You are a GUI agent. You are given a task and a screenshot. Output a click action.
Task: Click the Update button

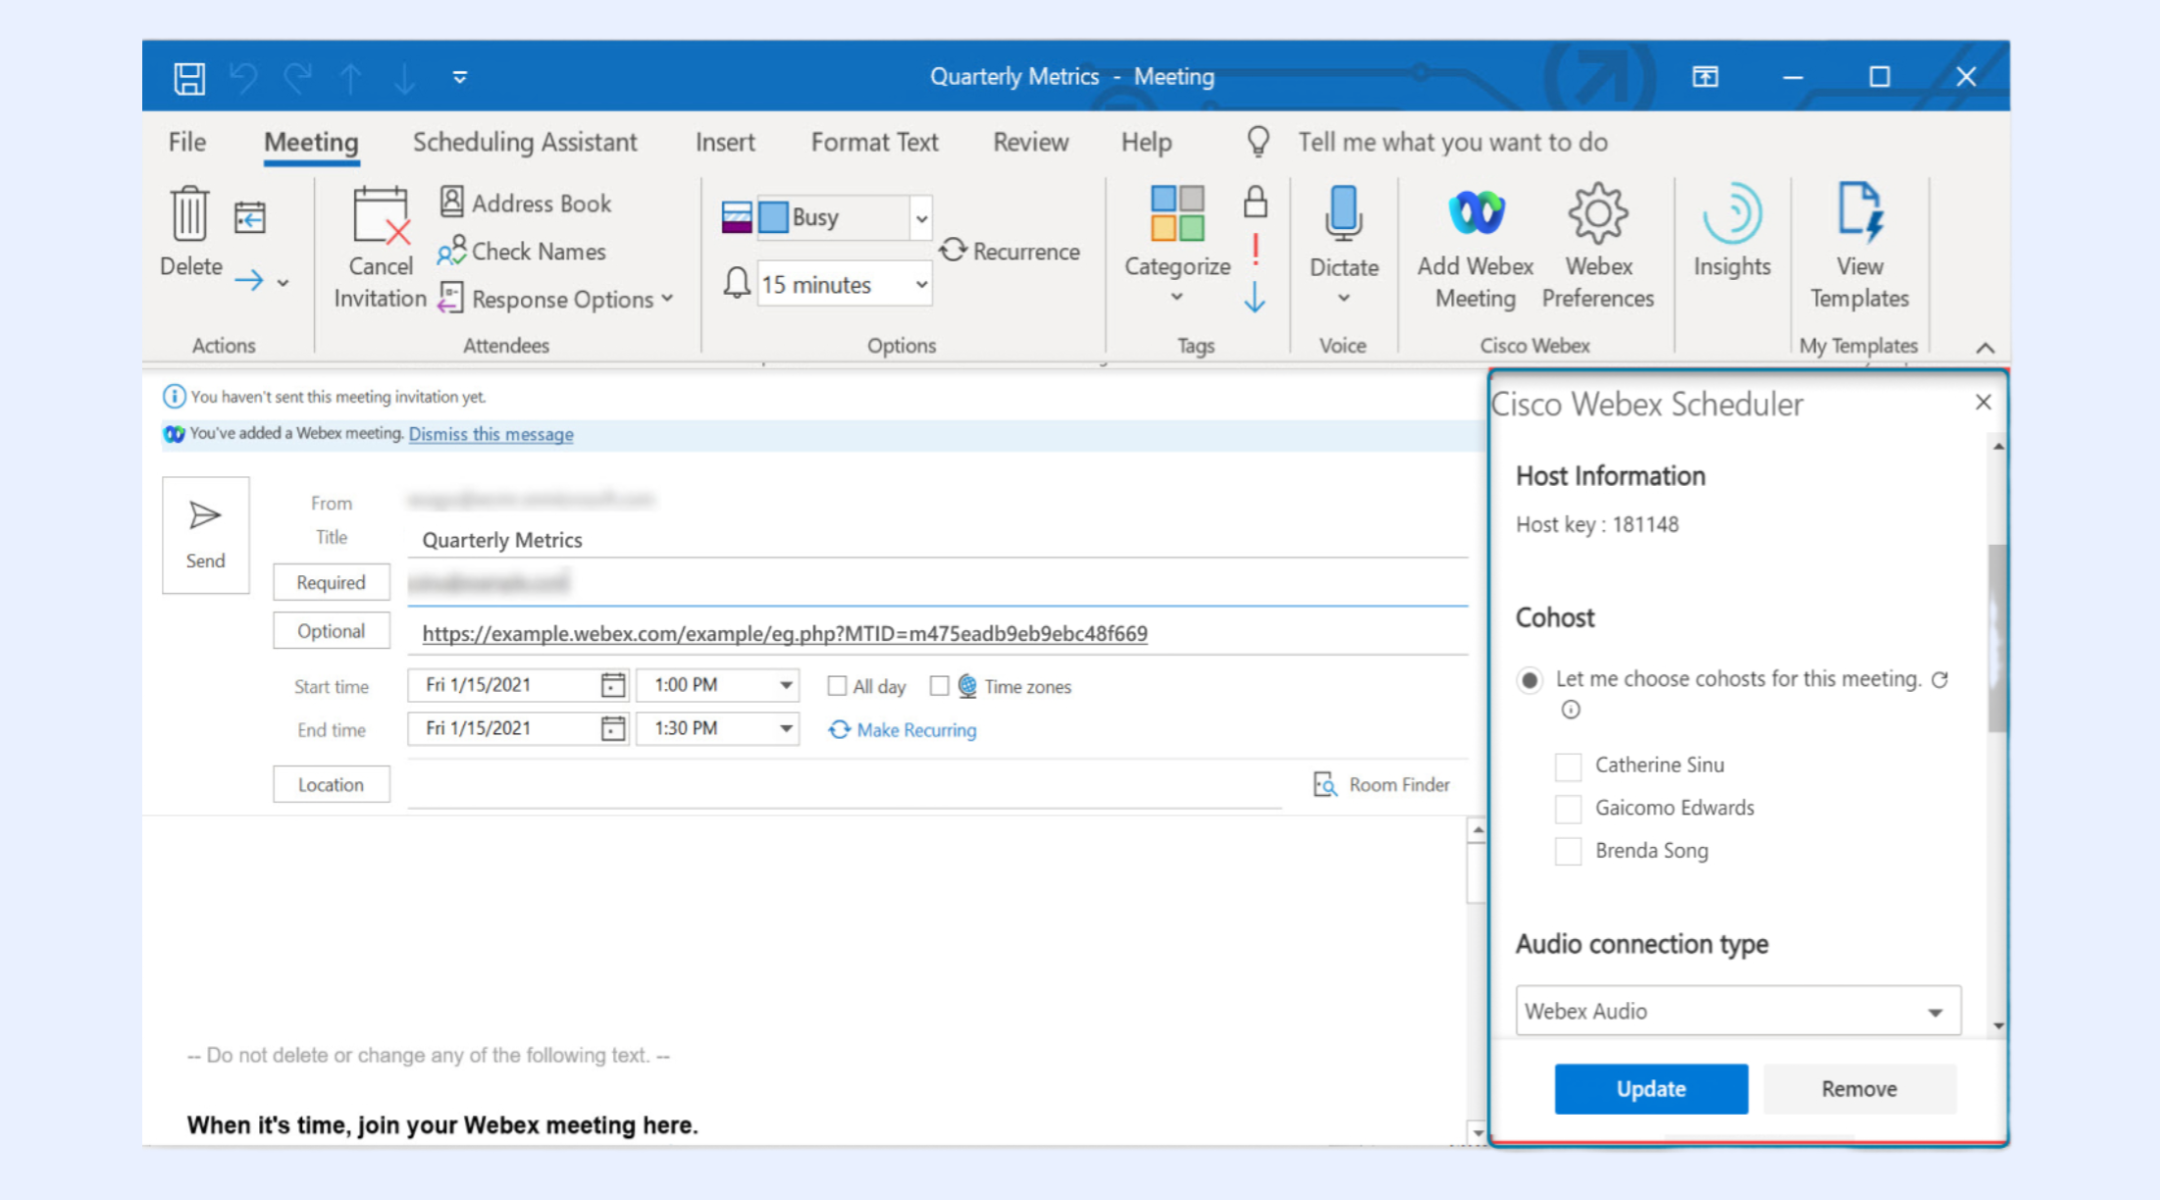pos(1651,1089)
